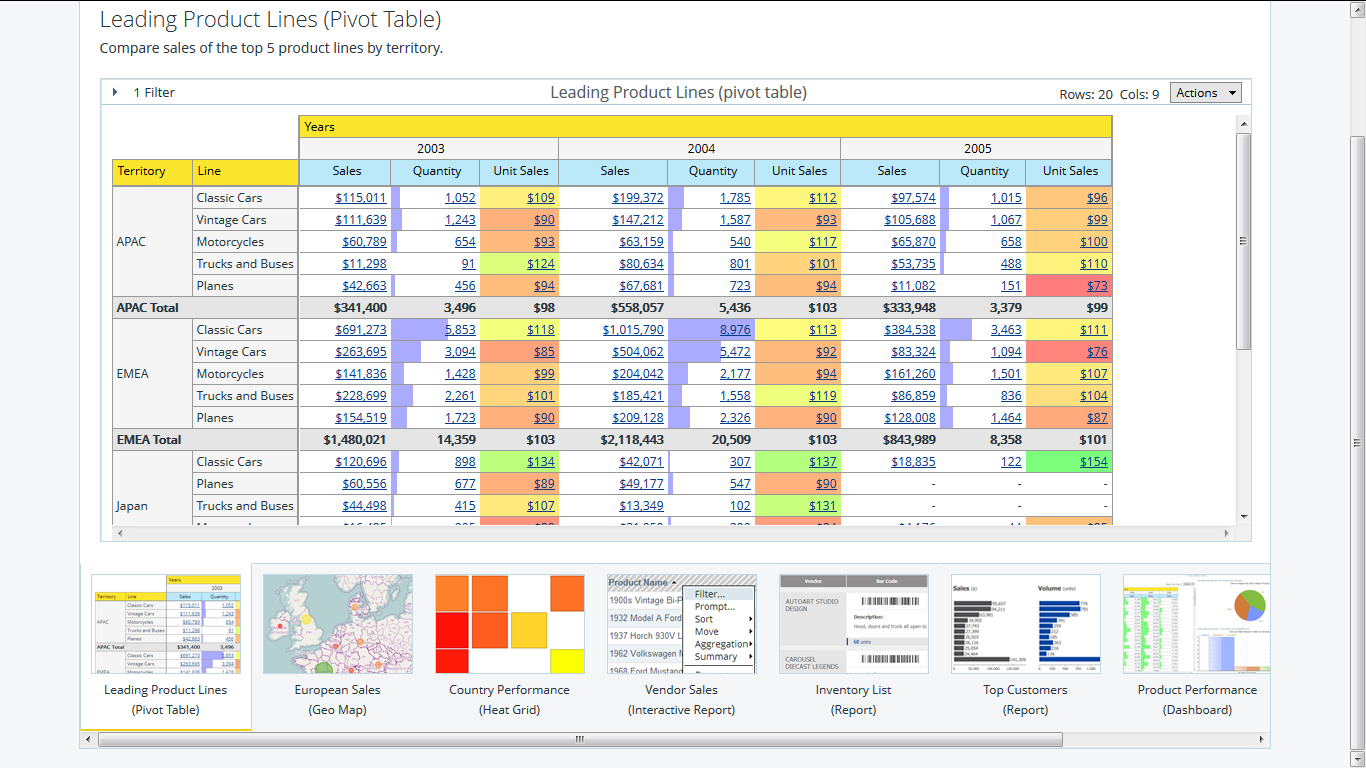Click the $18,835 sales link
Viewport: 1366px width, 768px height.
click(914, 462)
